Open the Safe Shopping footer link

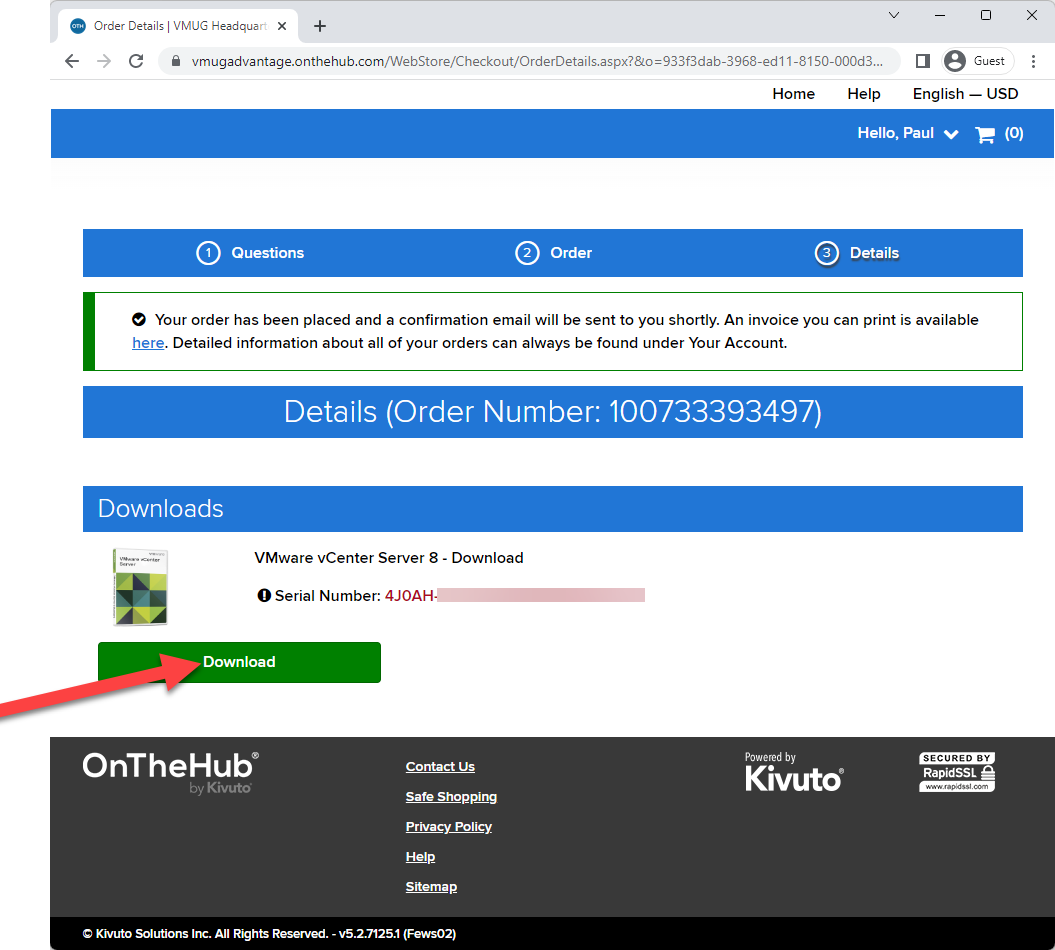coord(451,797)
